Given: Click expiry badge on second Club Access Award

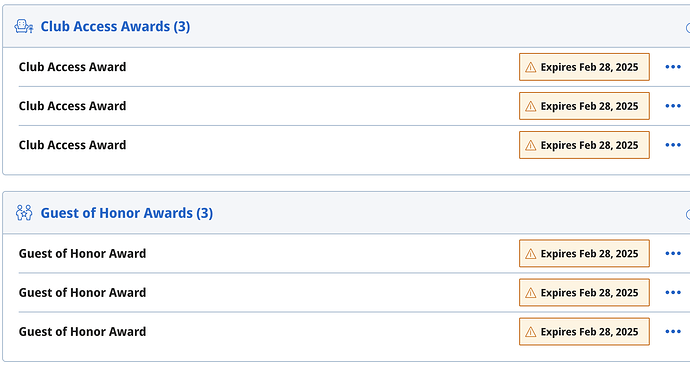Looking at the screenshot, I should [584, 106].
